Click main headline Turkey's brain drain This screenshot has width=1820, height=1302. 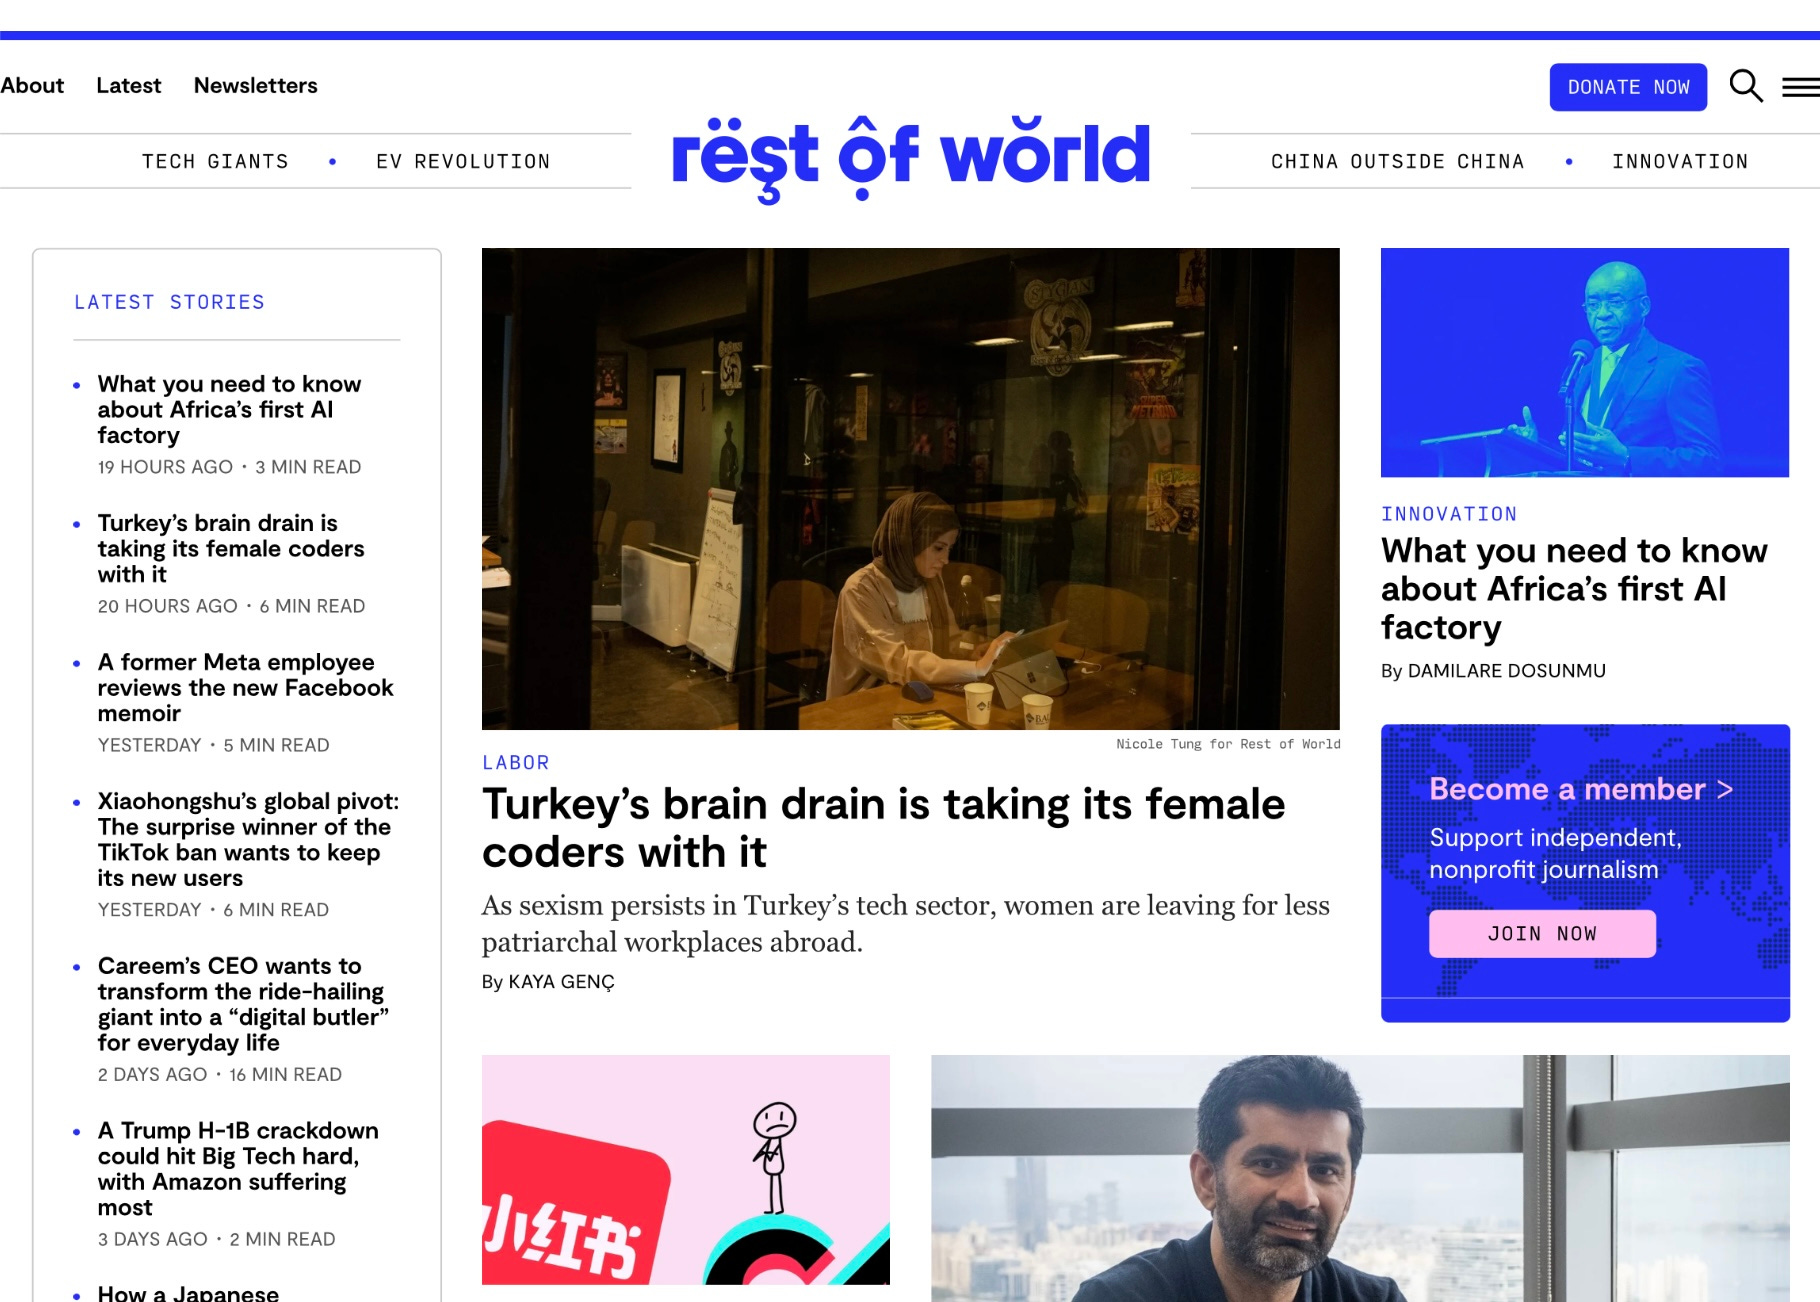coord(883,828)
